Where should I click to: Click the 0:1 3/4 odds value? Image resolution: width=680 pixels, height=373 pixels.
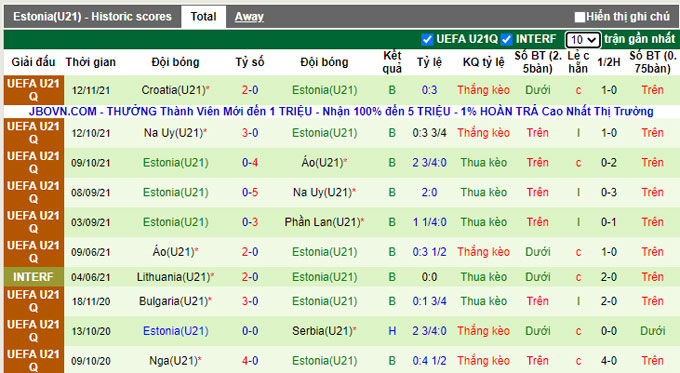pyautogui.click(x=429, y=301)
